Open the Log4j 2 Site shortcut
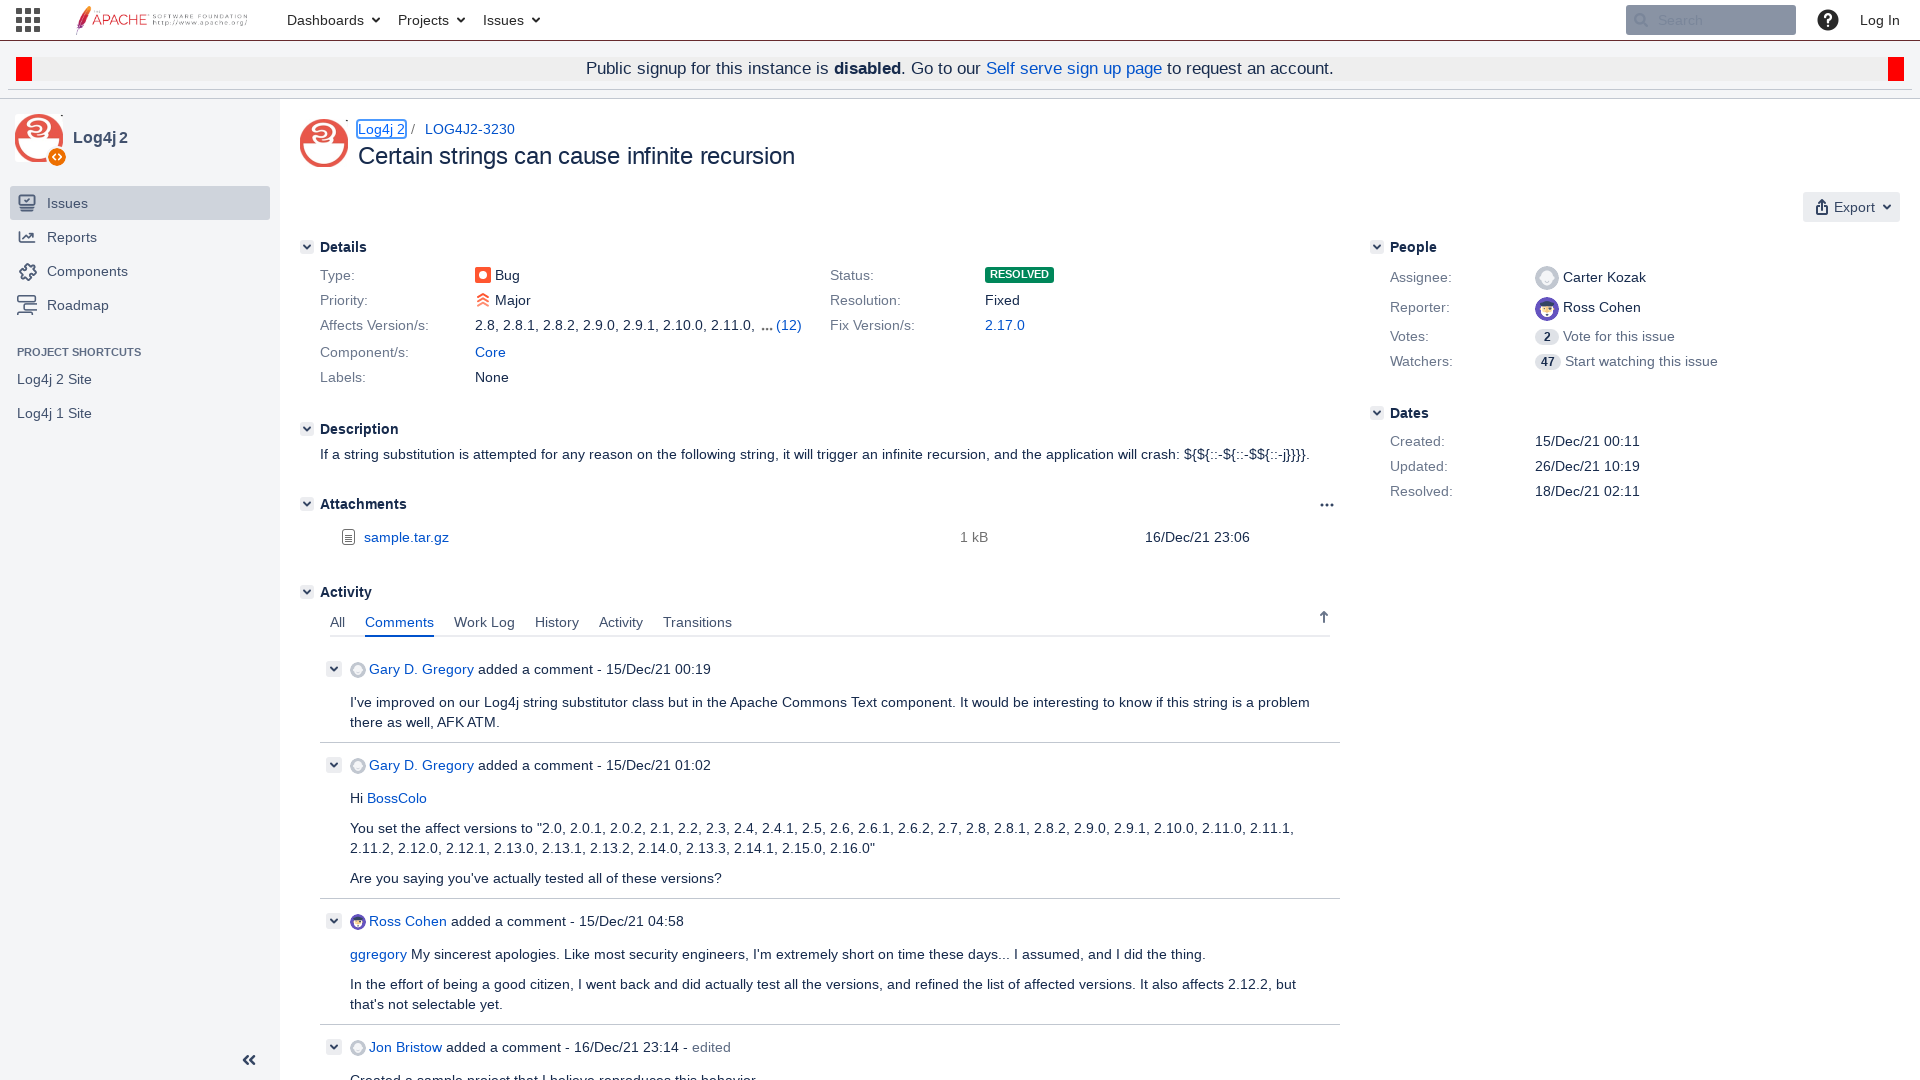The height and width of the screenshot is (1080, 1920). [x=54, y=379]
